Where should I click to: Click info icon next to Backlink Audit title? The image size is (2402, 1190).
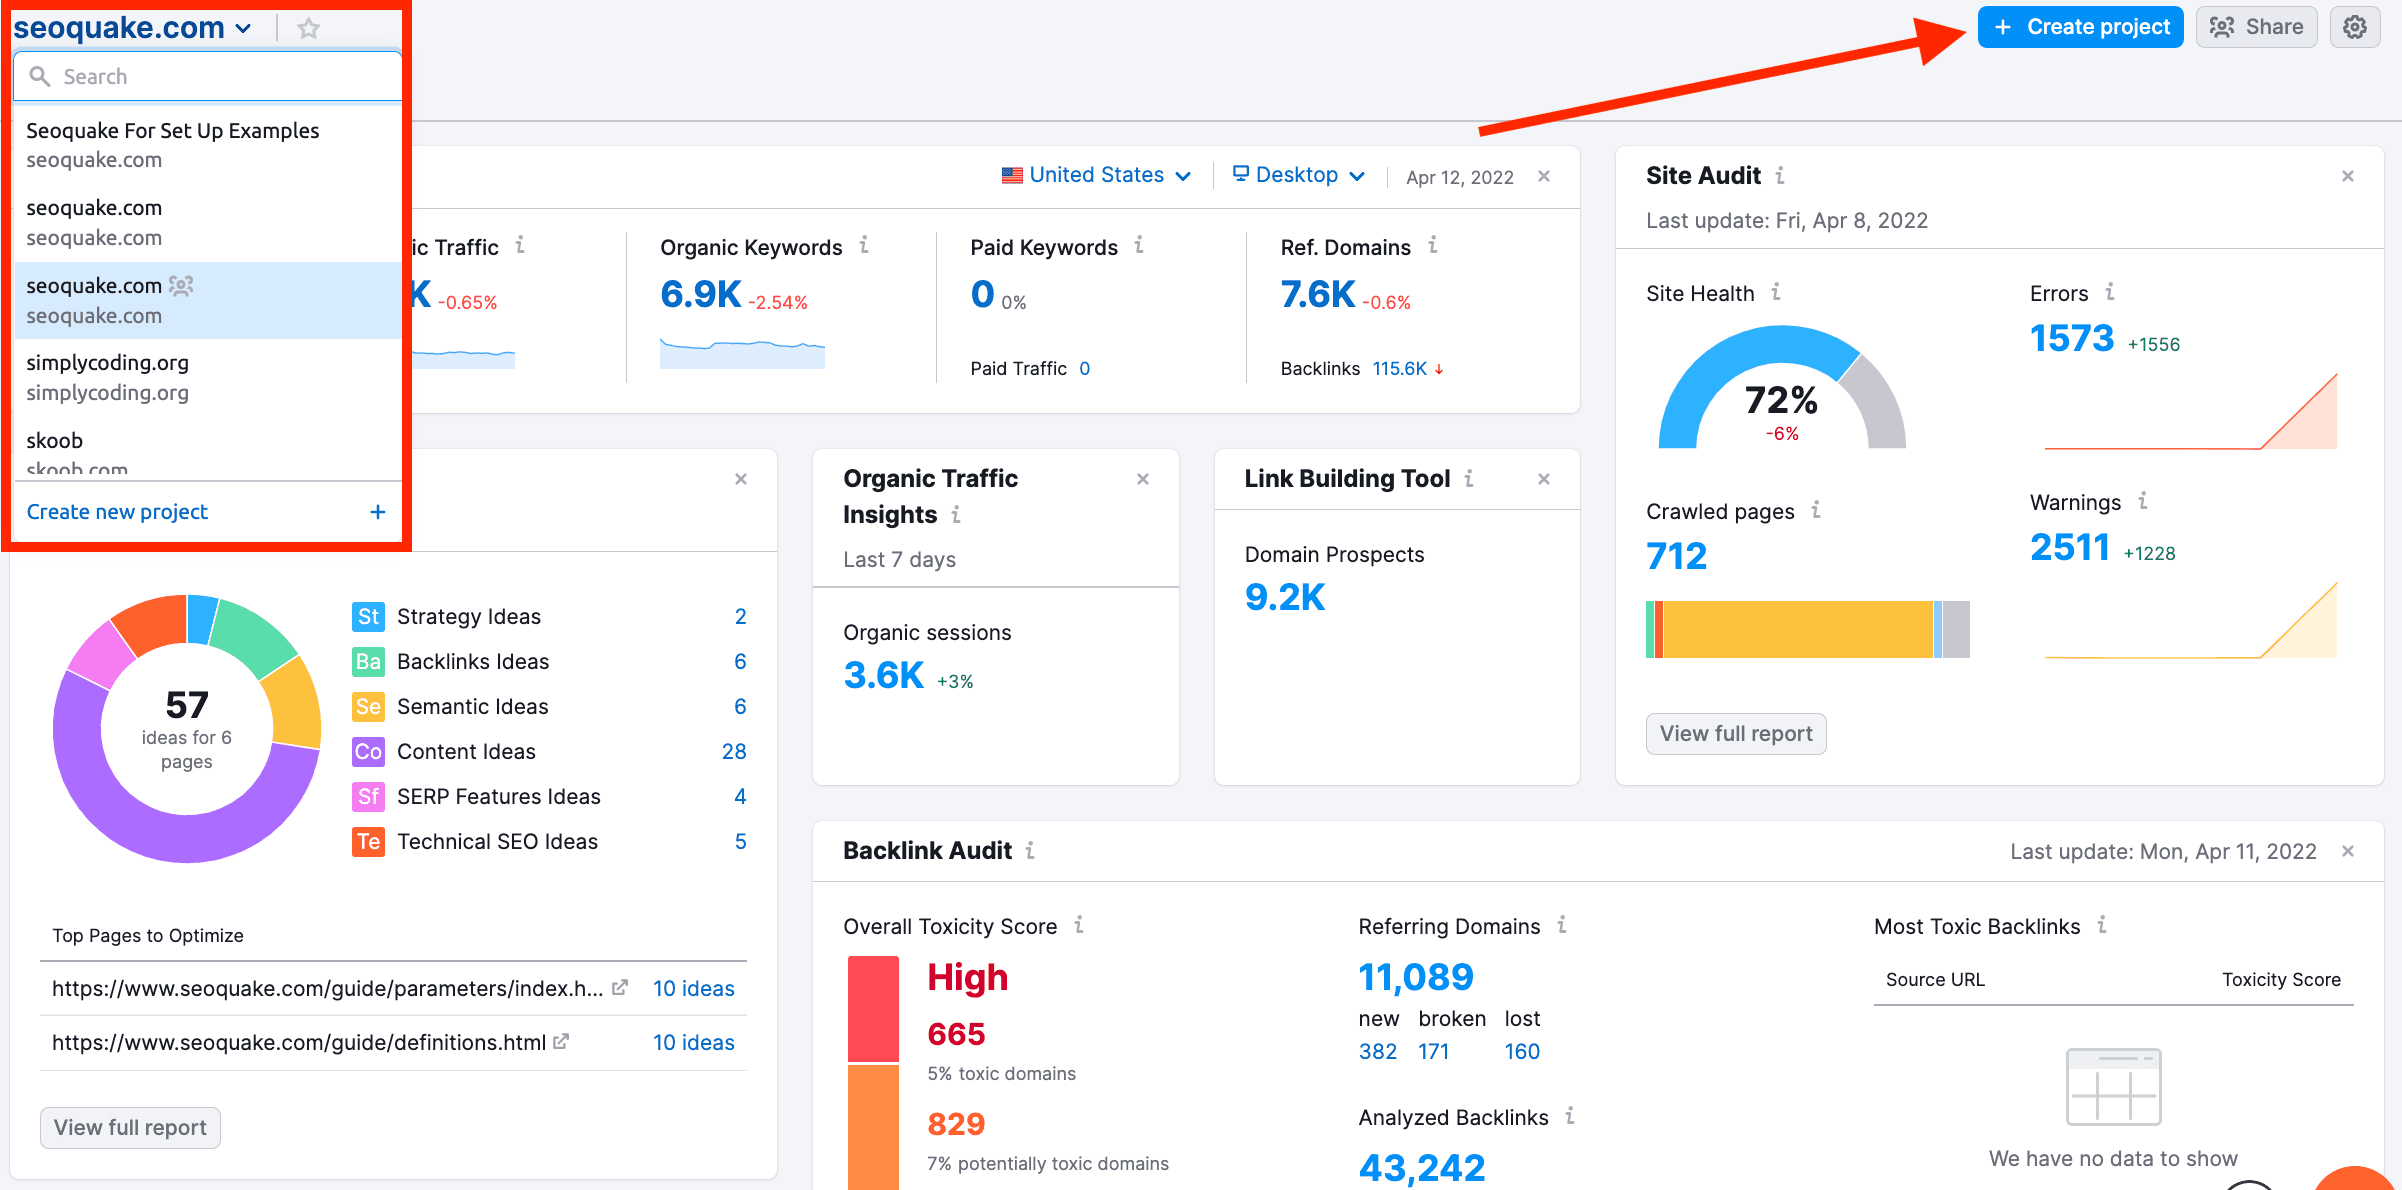tap(1030, 851)
